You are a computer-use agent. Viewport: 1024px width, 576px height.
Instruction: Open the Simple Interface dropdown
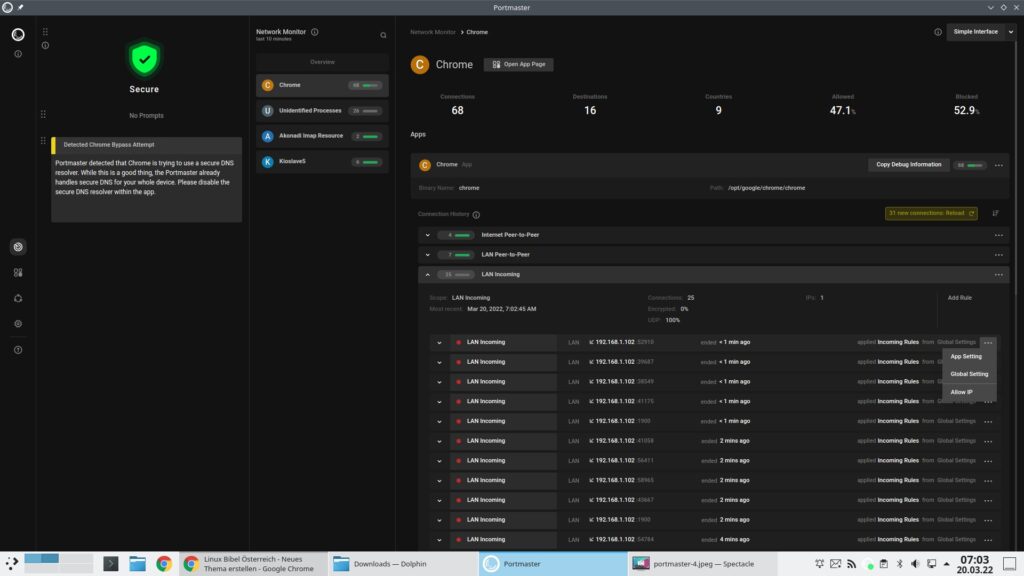click(981, 32)
